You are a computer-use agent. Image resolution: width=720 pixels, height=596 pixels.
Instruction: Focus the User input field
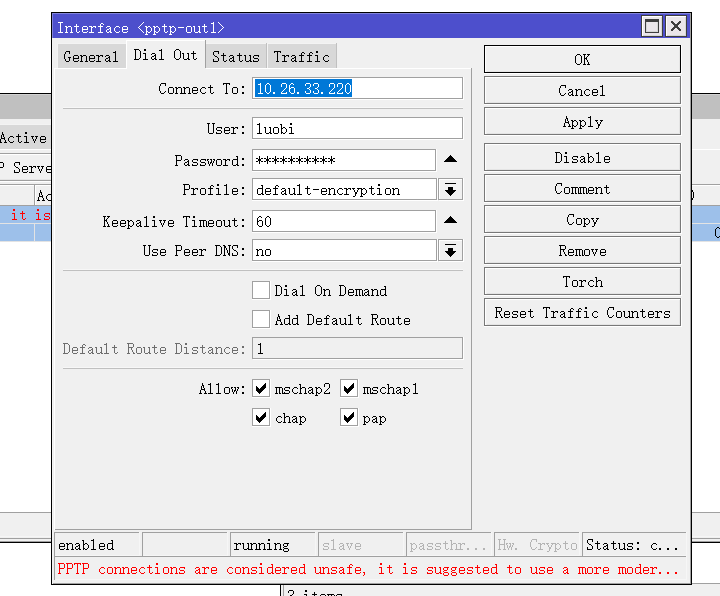click(x=357, y=129)
